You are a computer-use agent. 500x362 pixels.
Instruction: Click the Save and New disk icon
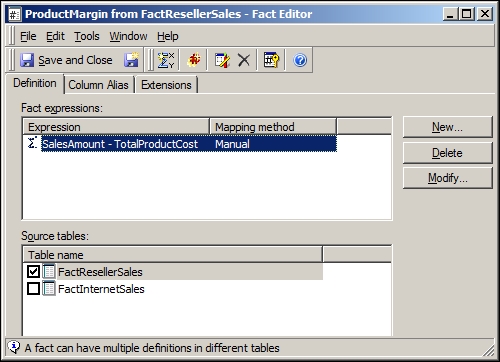click(x=131, y=60)
